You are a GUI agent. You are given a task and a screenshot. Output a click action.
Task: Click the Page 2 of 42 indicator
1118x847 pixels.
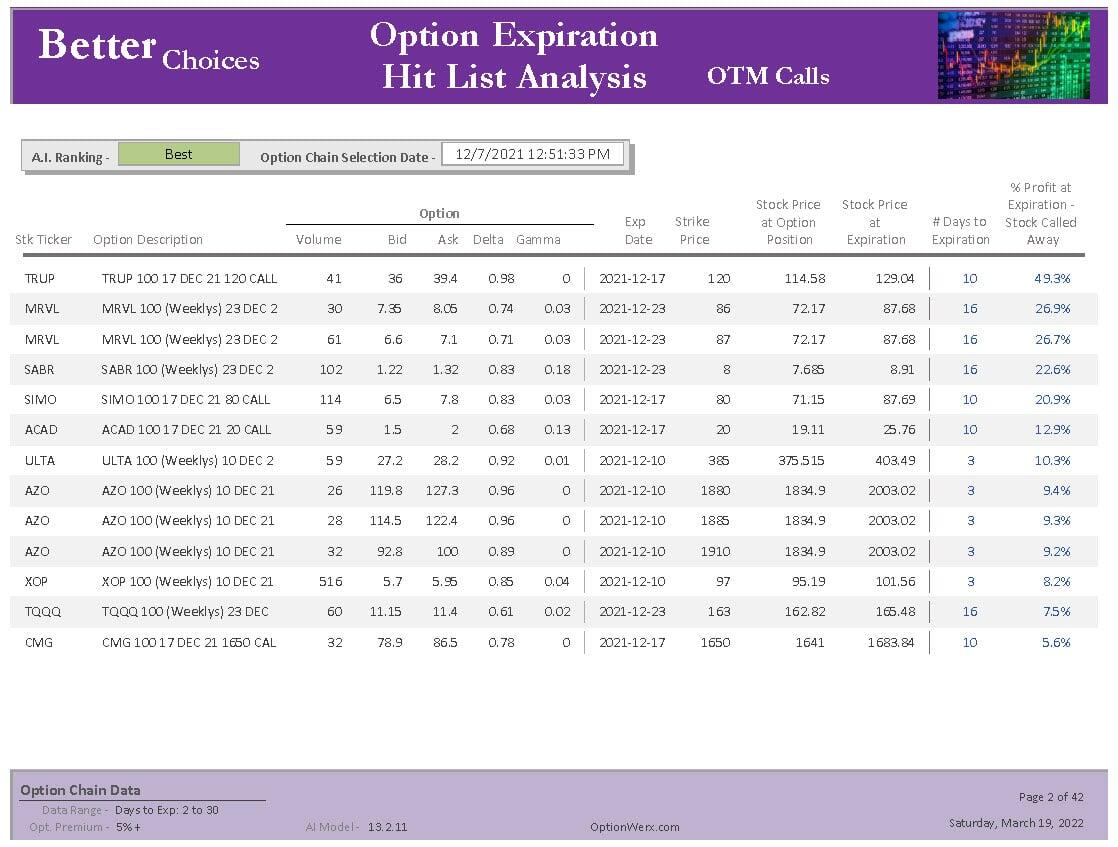tap(1051, 797)
